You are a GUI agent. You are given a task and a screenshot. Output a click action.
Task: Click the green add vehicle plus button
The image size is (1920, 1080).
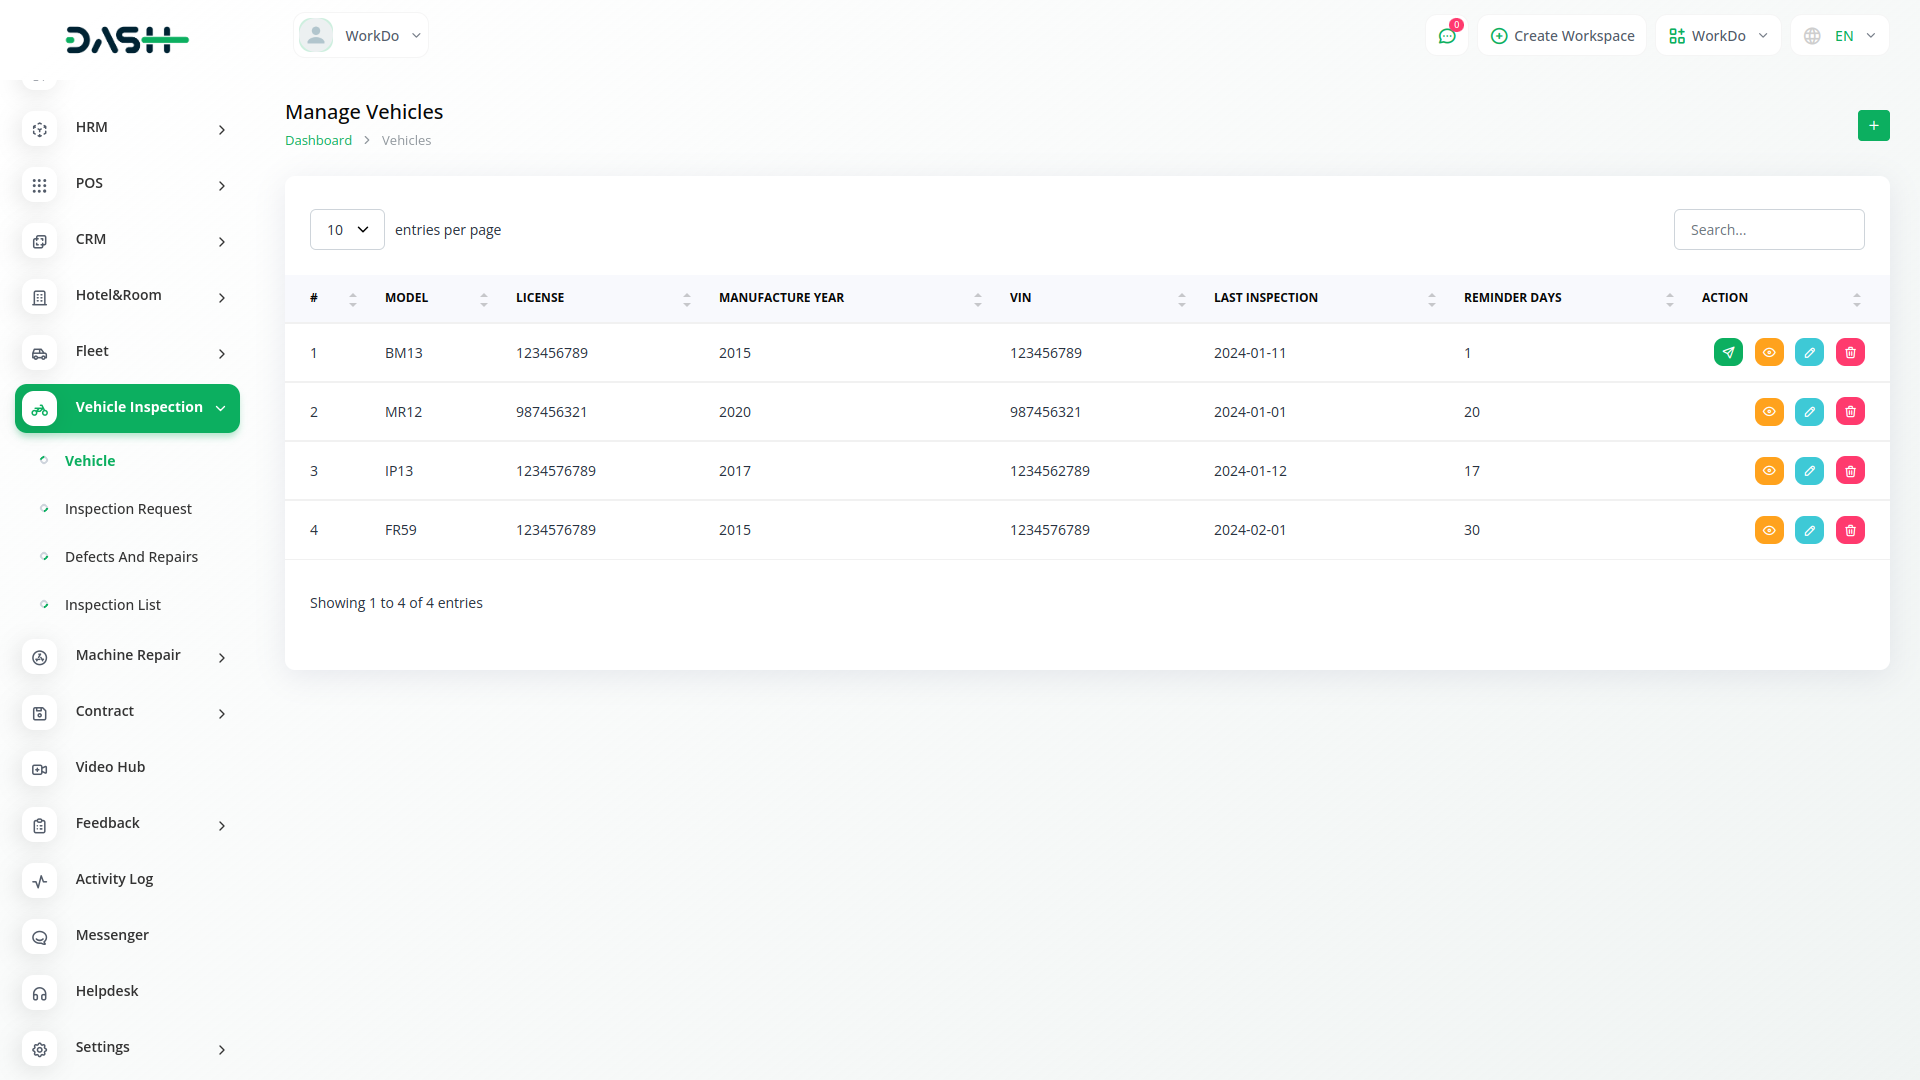(x=1873, y=125)
